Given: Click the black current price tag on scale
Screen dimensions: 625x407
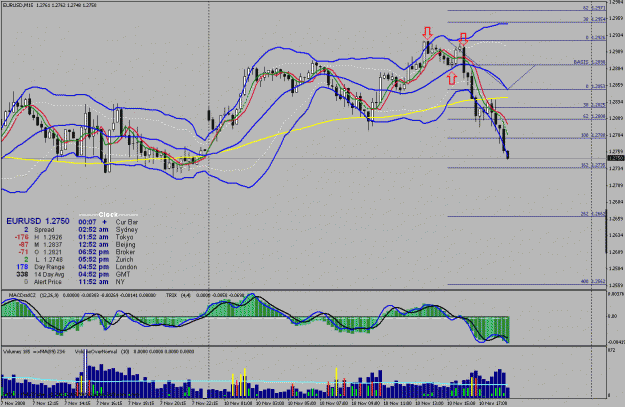Looking at the screenshot, I should (616, 158).
